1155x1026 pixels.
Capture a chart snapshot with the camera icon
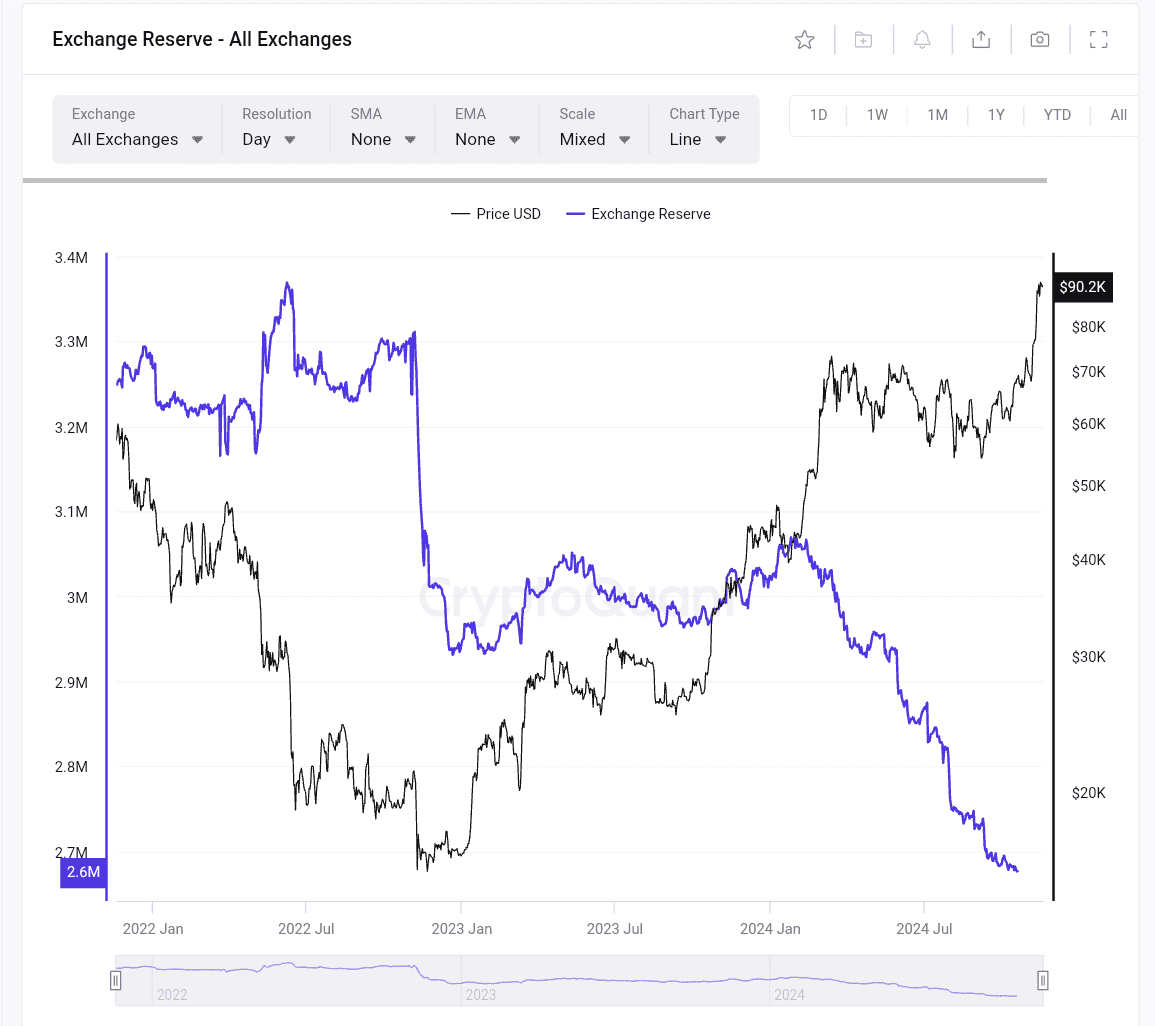pos(1039,39)
